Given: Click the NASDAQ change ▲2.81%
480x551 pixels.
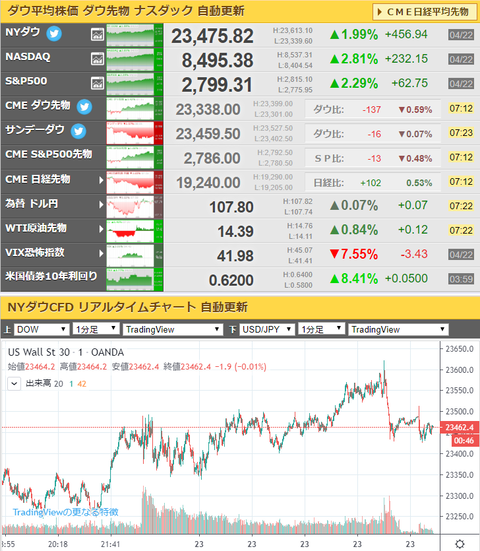Looking at the screenshot, I should click(354, 59).
